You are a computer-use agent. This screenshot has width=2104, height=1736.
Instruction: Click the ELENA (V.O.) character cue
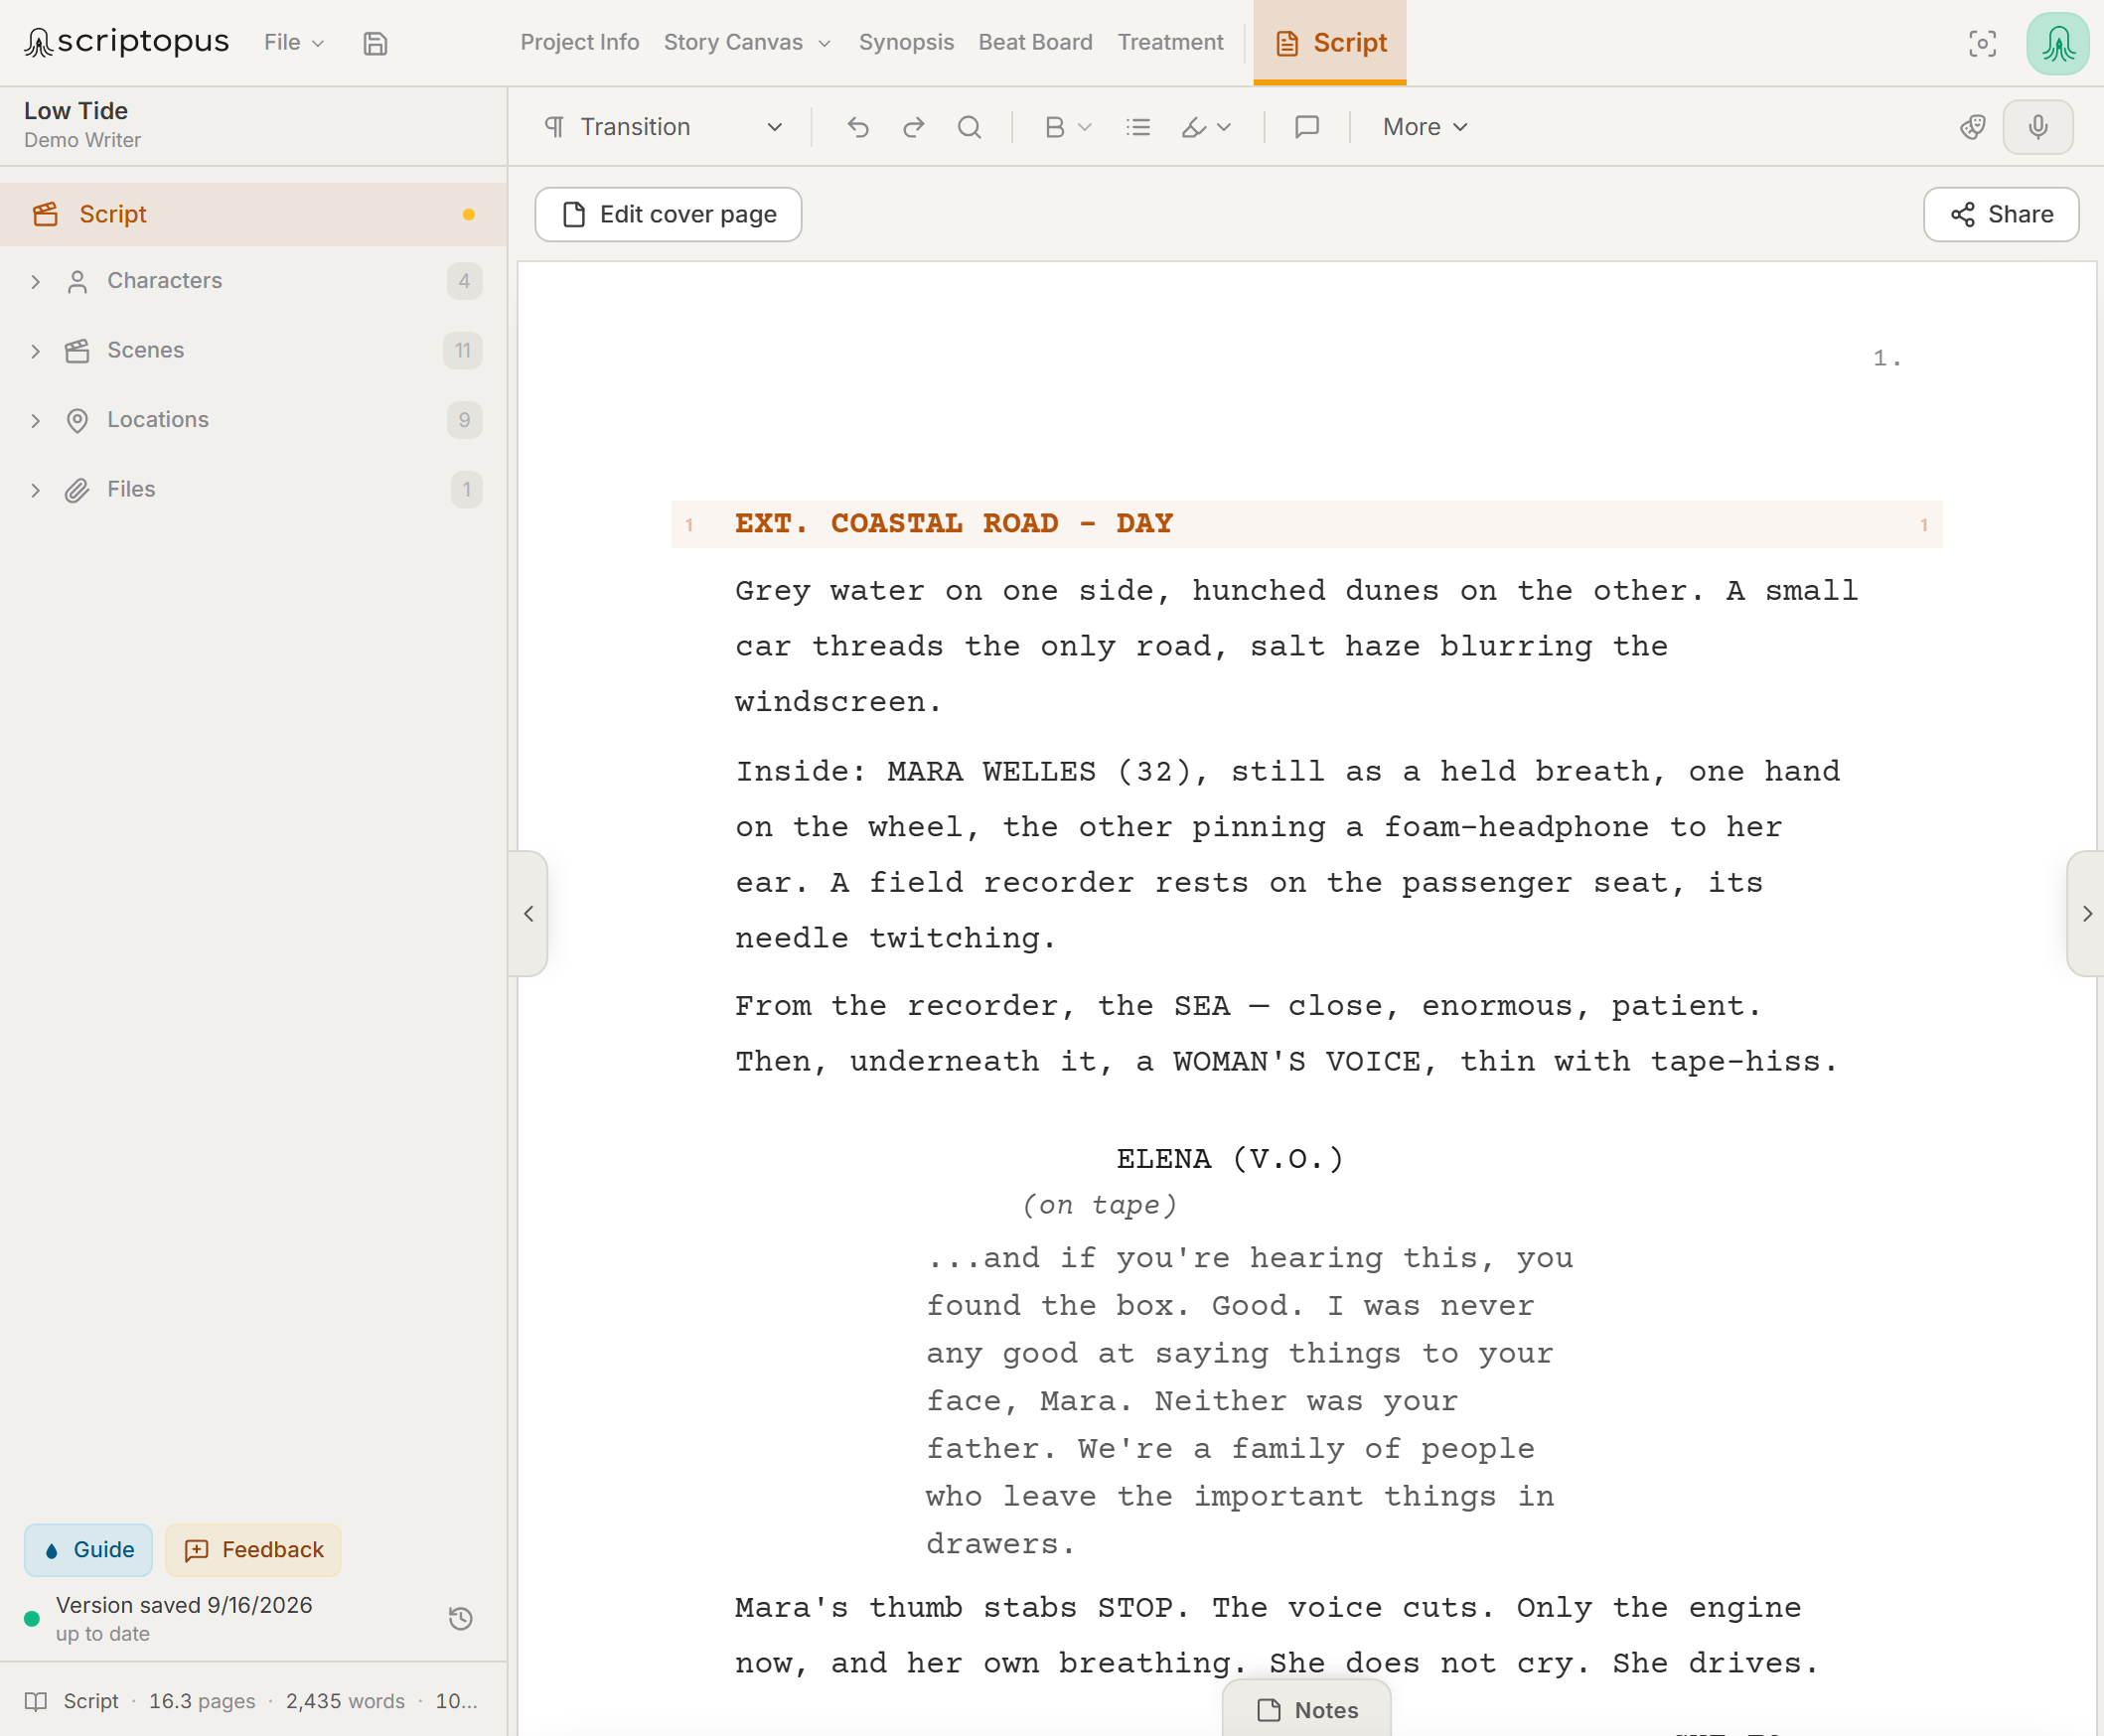point(1230,1158)
